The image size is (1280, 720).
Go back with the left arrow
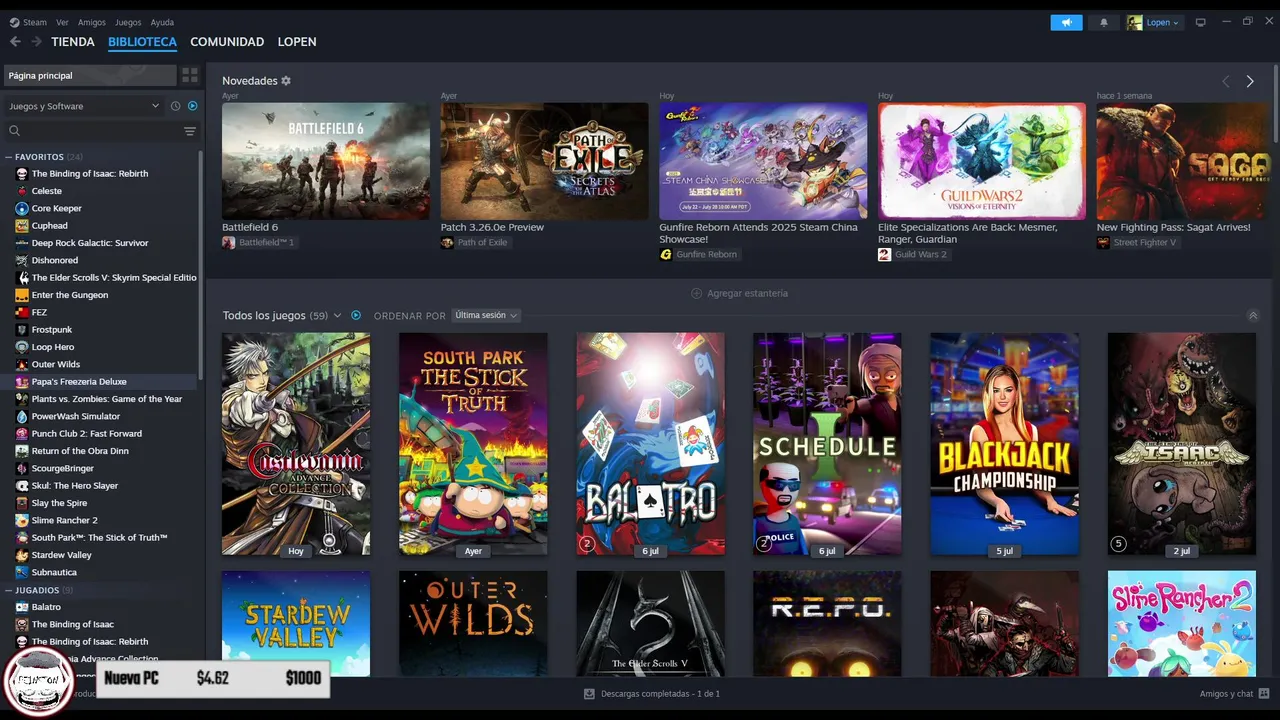[15, 42]
